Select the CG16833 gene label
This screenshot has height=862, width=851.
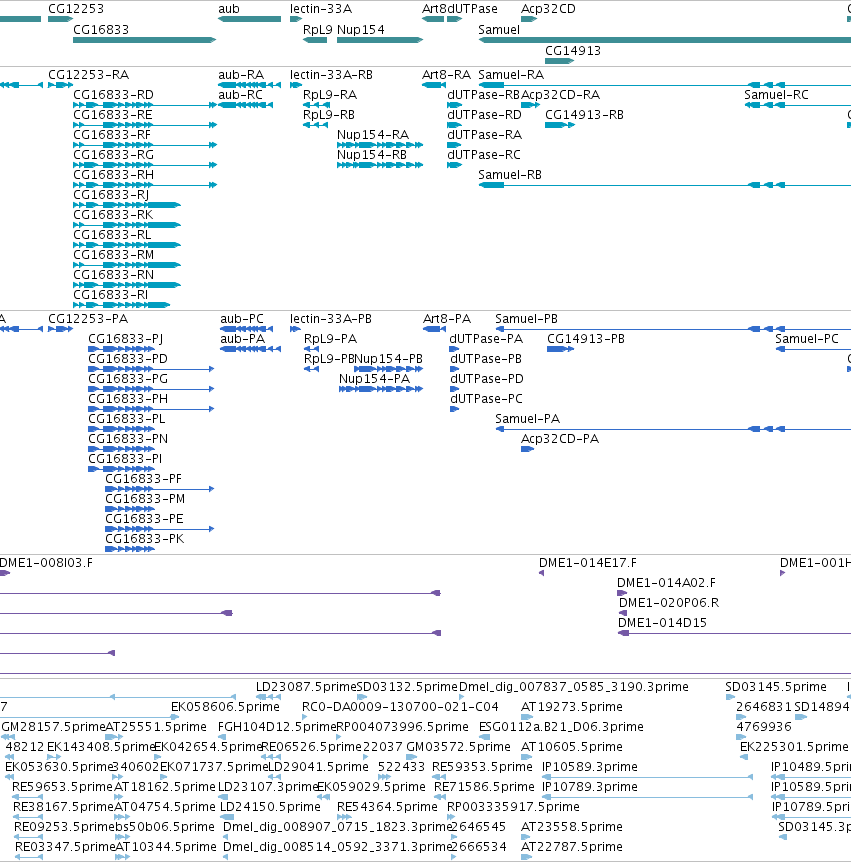point(101,30)
